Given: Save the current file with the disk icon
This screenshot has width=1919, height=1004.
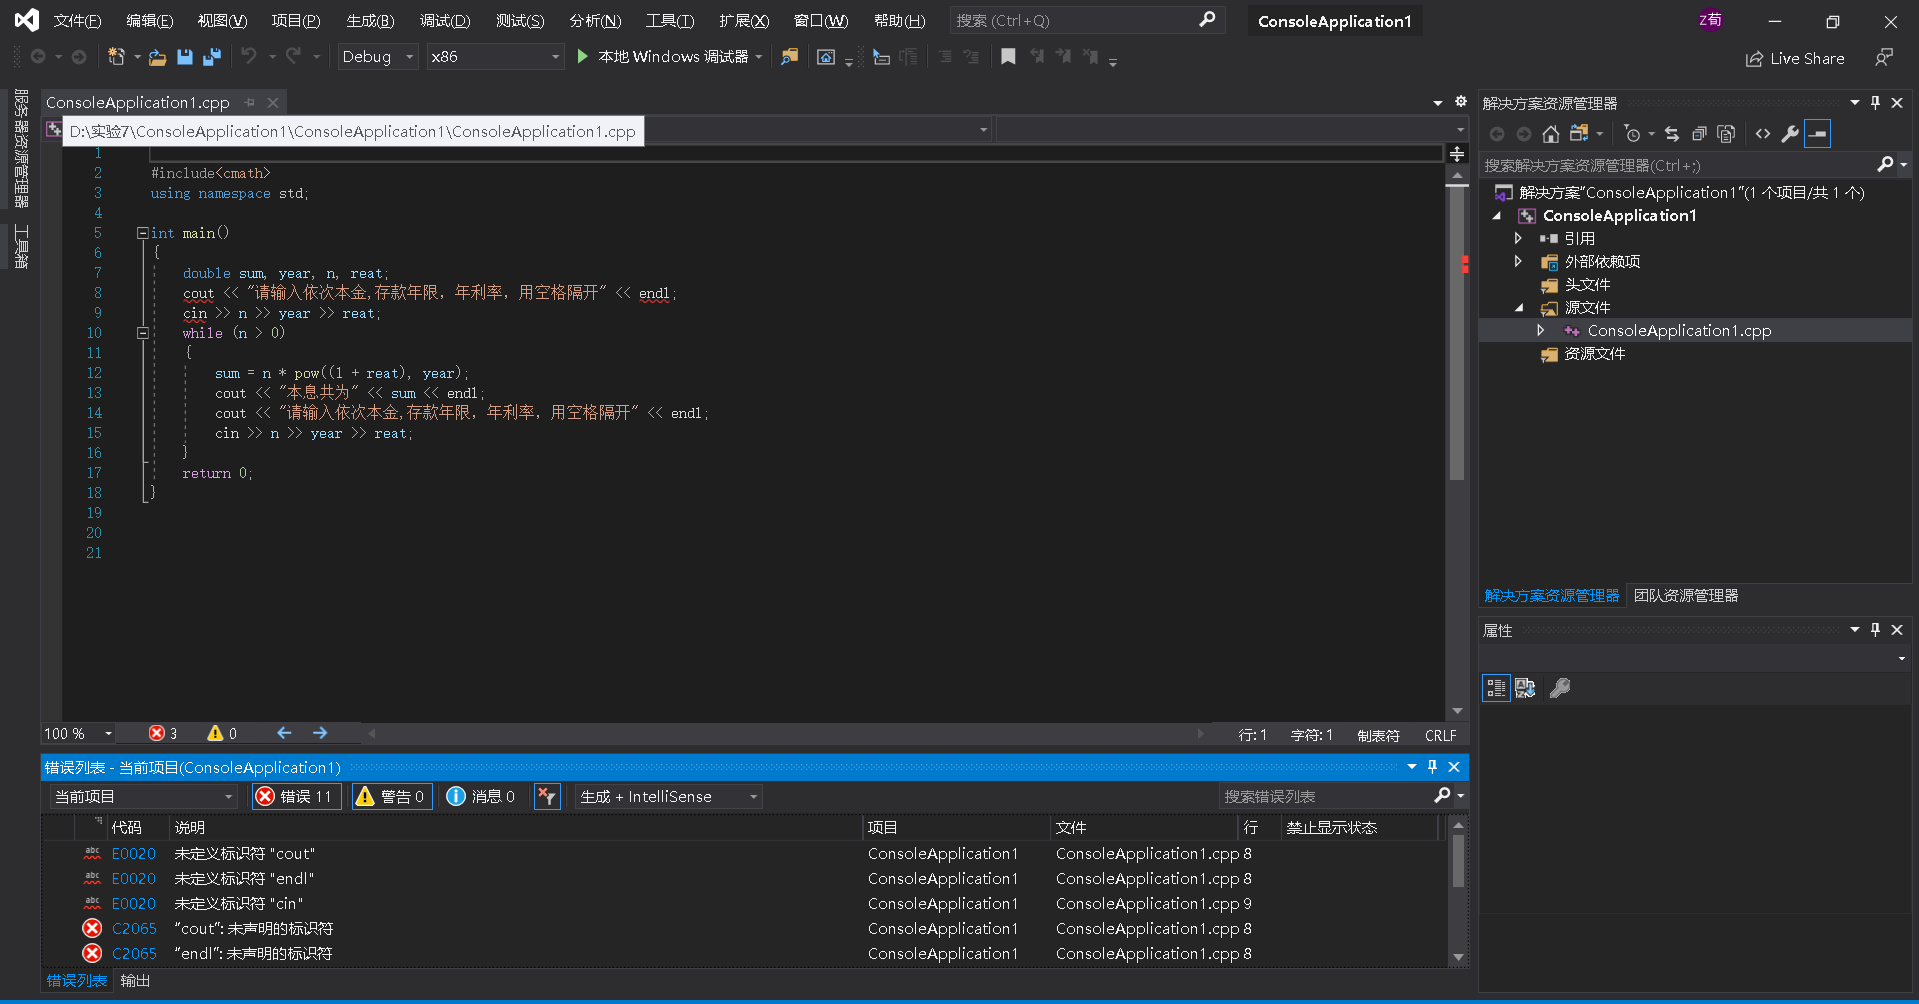Looking at the screenshot, I should click(x=185, y=57).
